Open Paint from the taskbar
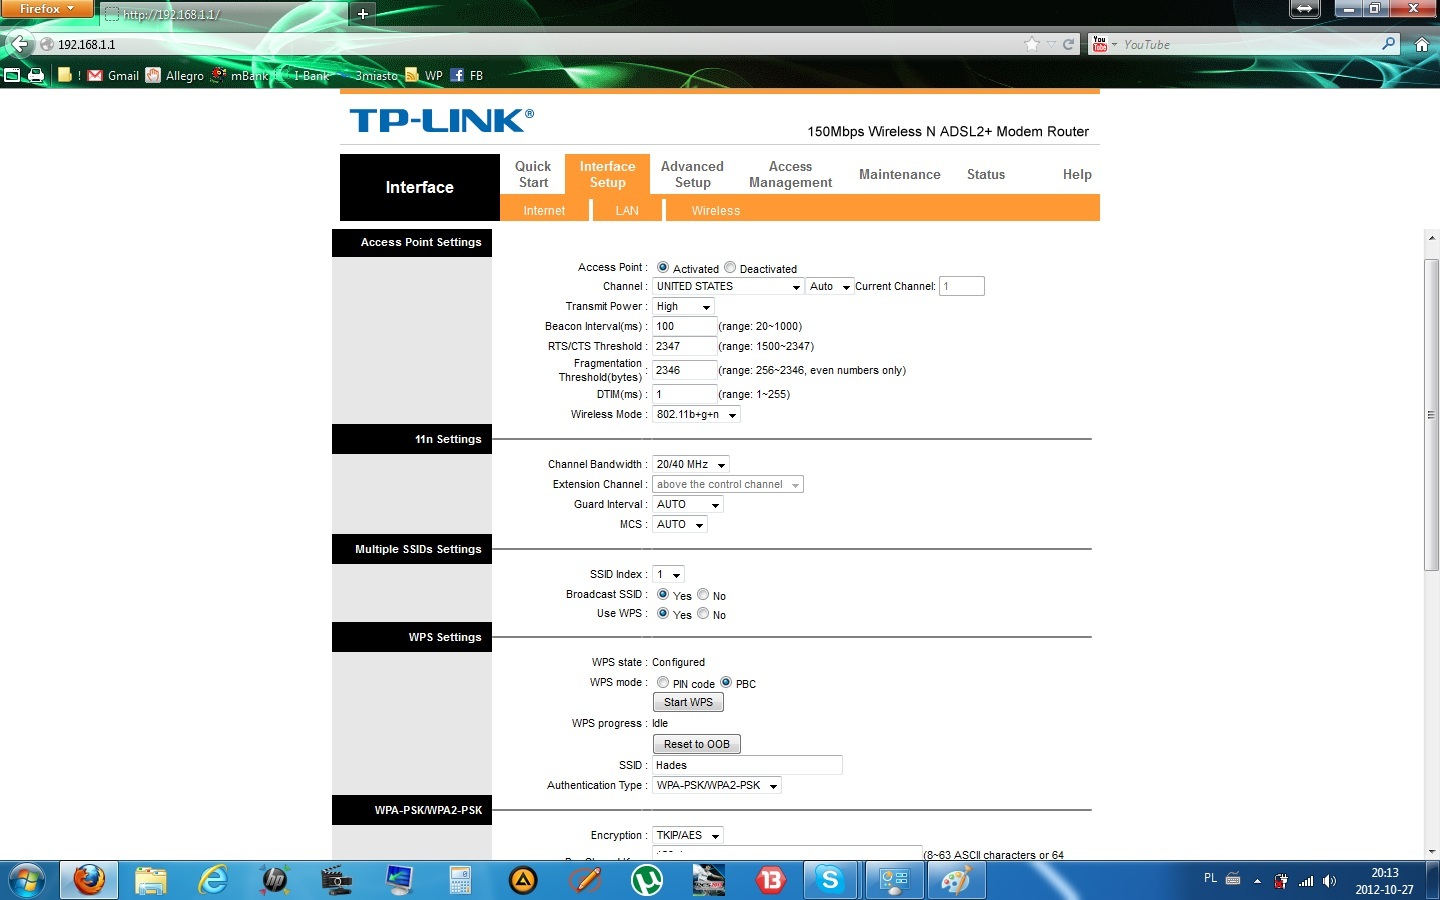The width and height of the screenshot is (1440, 900). pos(956,880)
